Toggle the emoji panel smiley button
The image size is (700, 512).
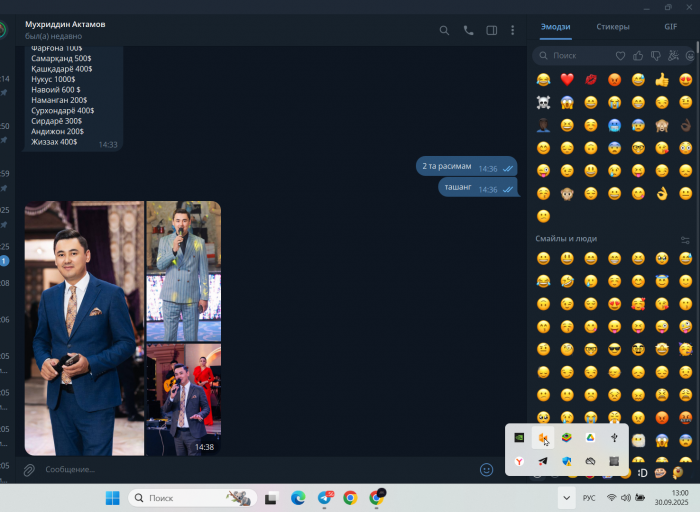pos(486,470)
